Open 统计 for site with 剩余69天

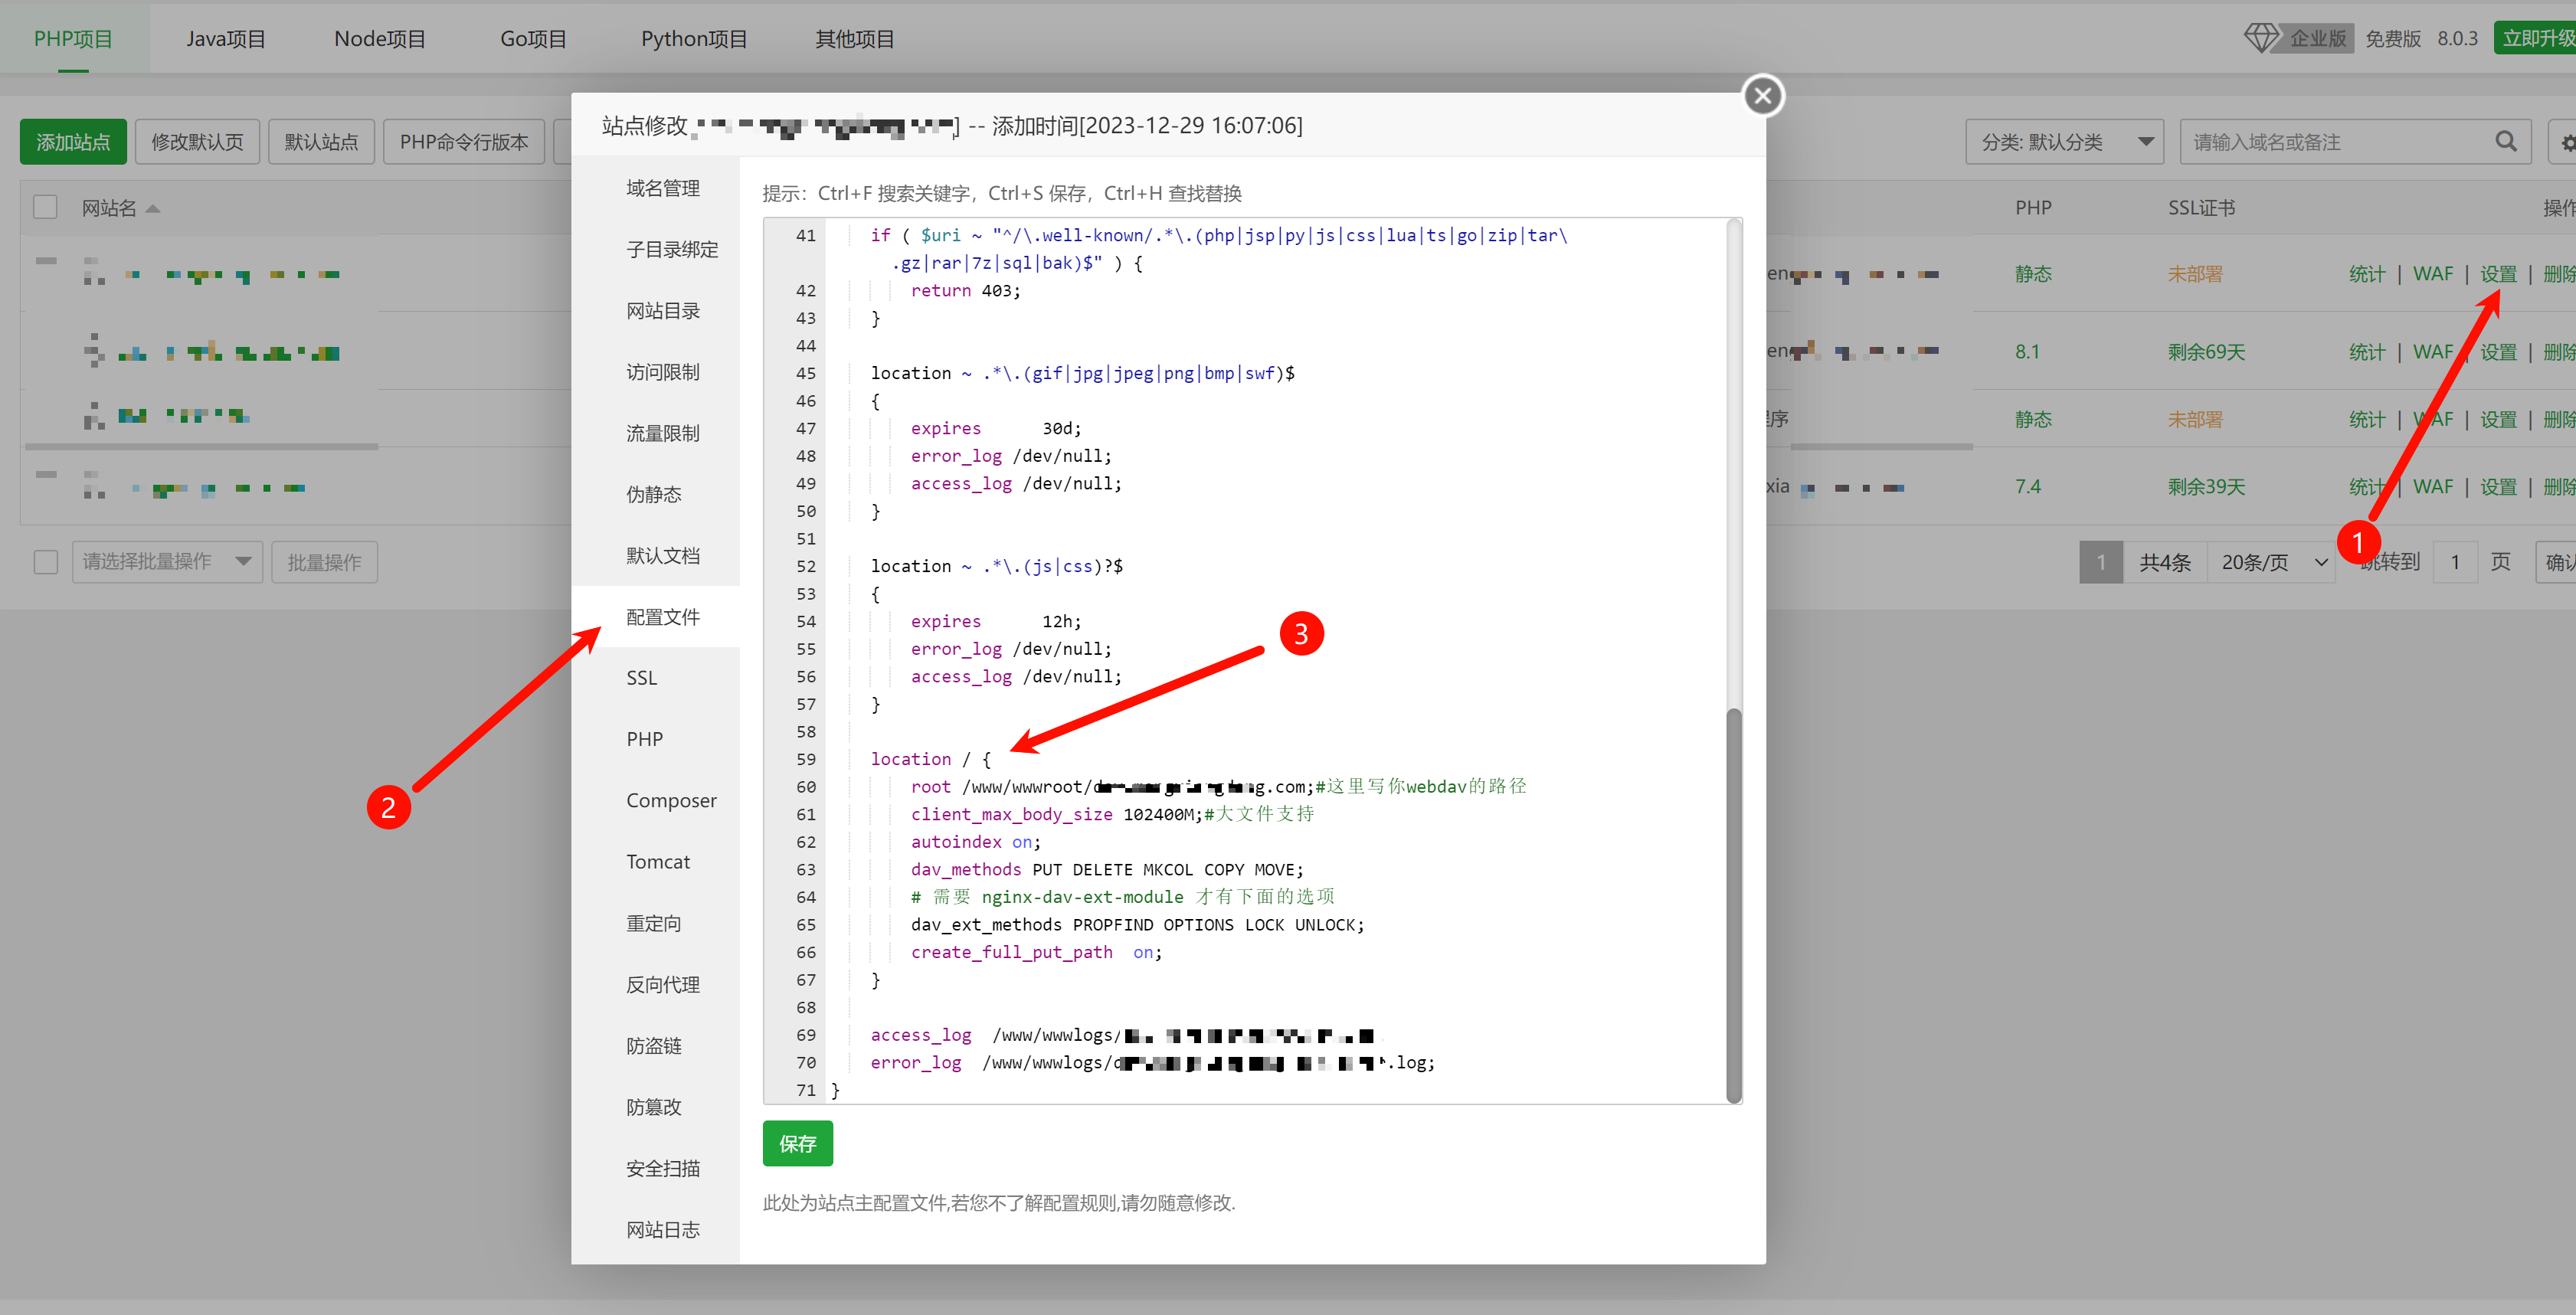tap(2366, 352)
